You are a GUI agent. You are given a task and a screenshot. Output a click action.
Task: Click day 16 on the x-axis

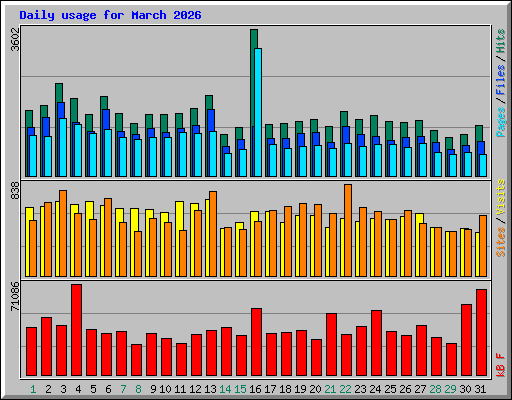255,389
